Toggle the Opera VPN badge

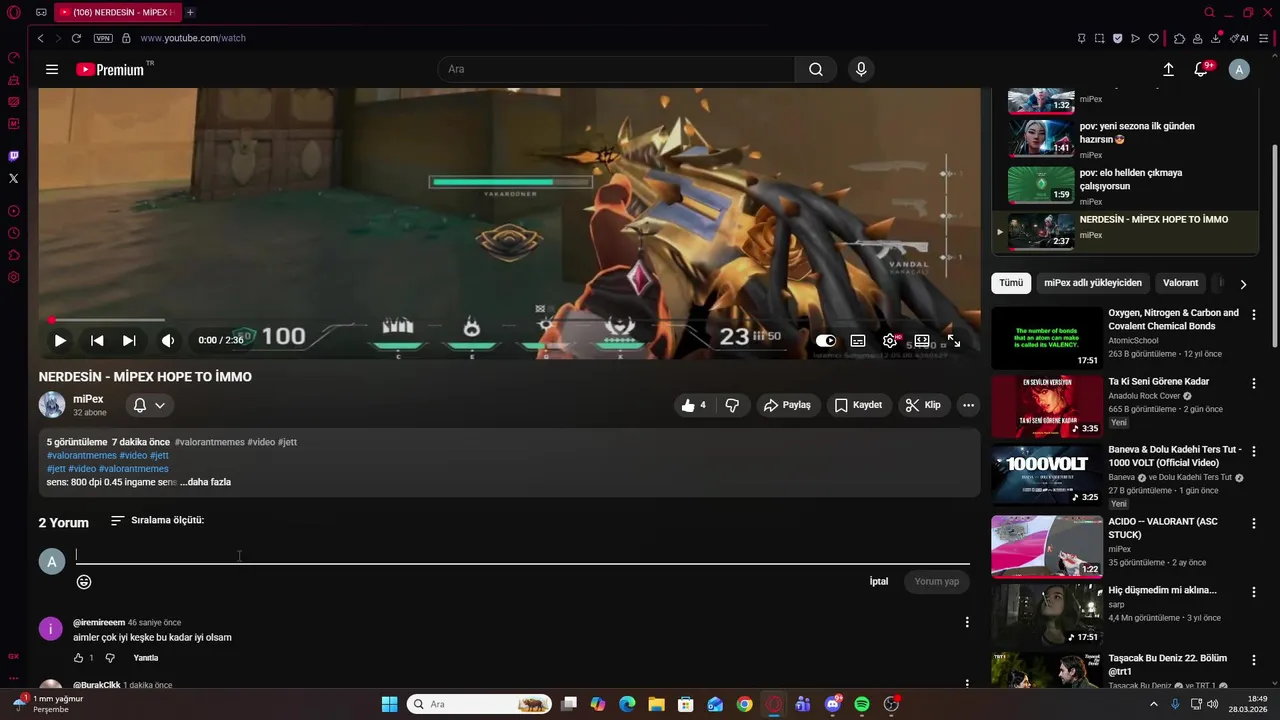point(103,38)
